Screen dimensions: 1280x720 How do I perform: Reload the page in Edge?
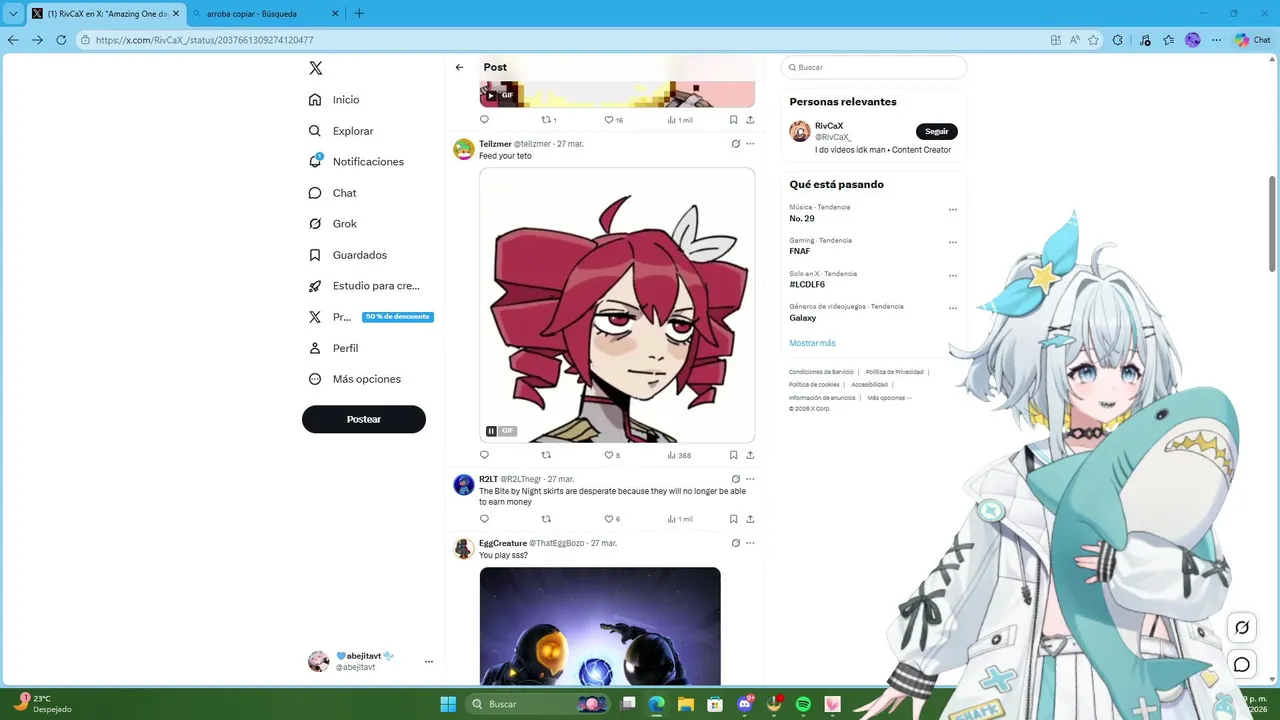click(x=61, y=40)
